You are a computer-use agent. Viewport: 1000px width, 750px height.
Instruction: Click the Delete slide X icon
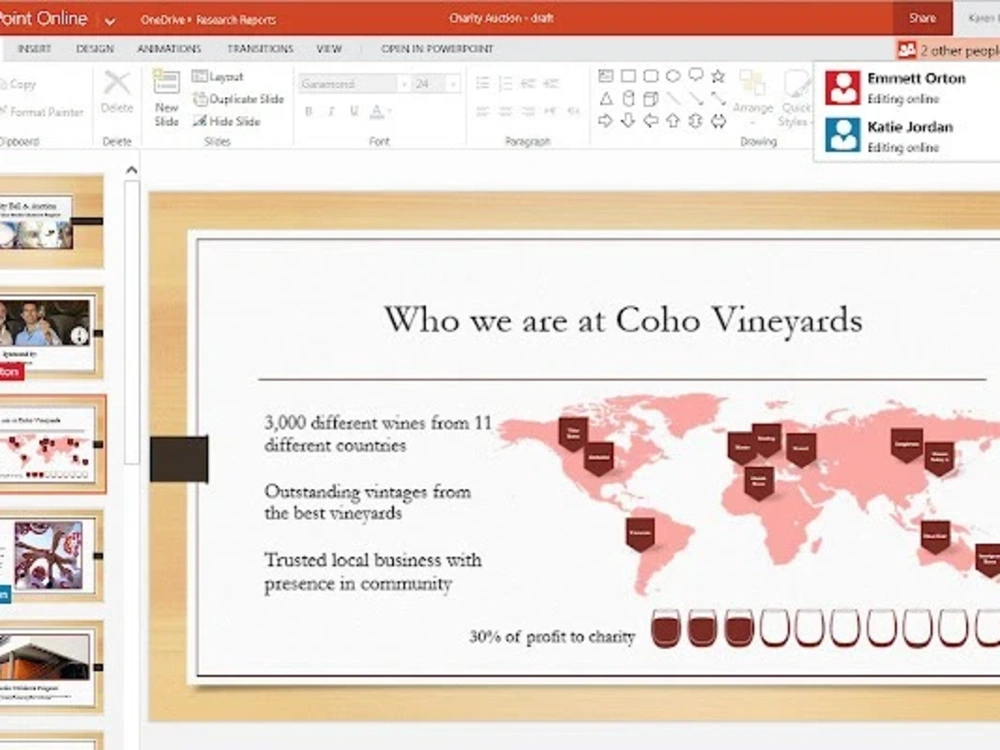pyautogui.click(x=117, y=83)
